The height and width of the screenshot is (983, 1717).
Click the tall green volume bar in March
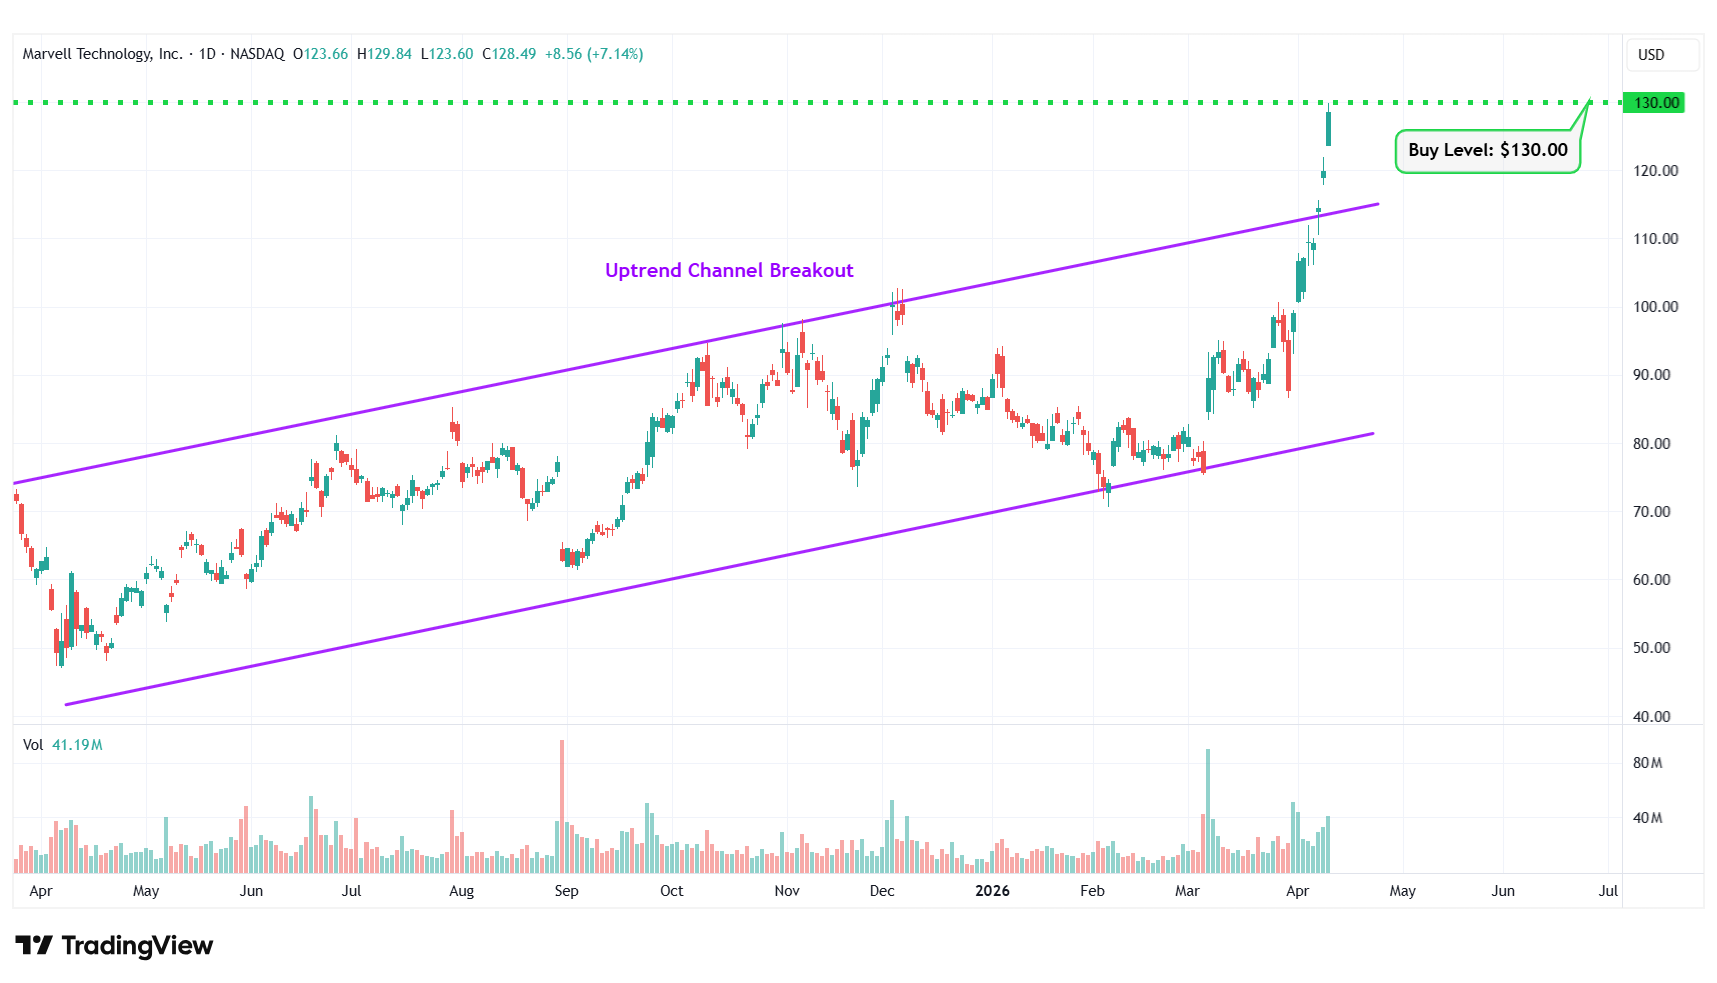[x=1208, y=810]
